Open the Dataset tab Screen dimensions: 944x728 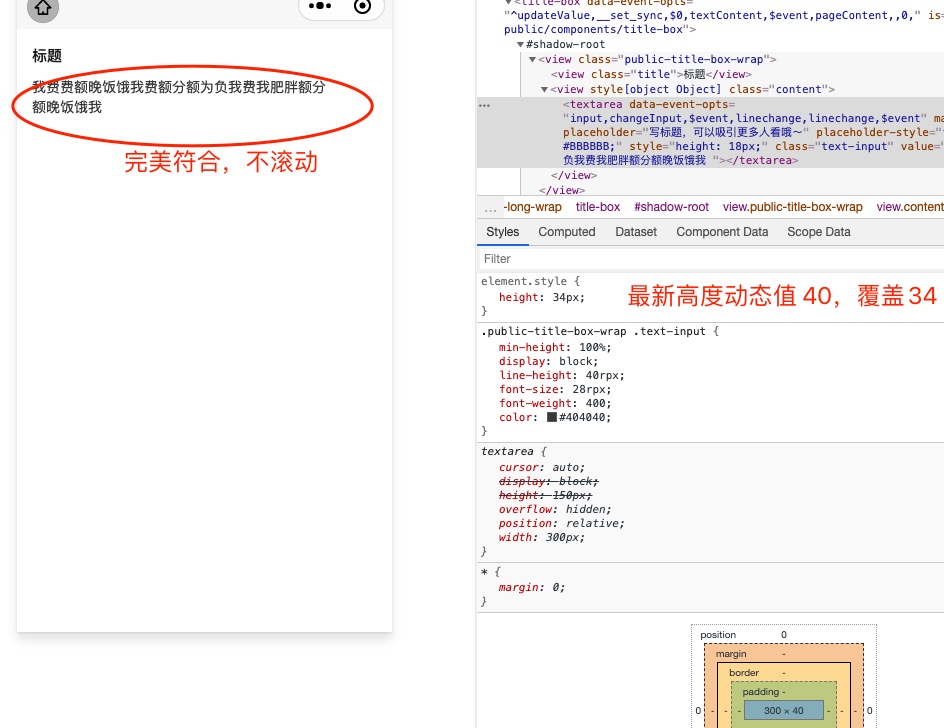coord(636,232)
